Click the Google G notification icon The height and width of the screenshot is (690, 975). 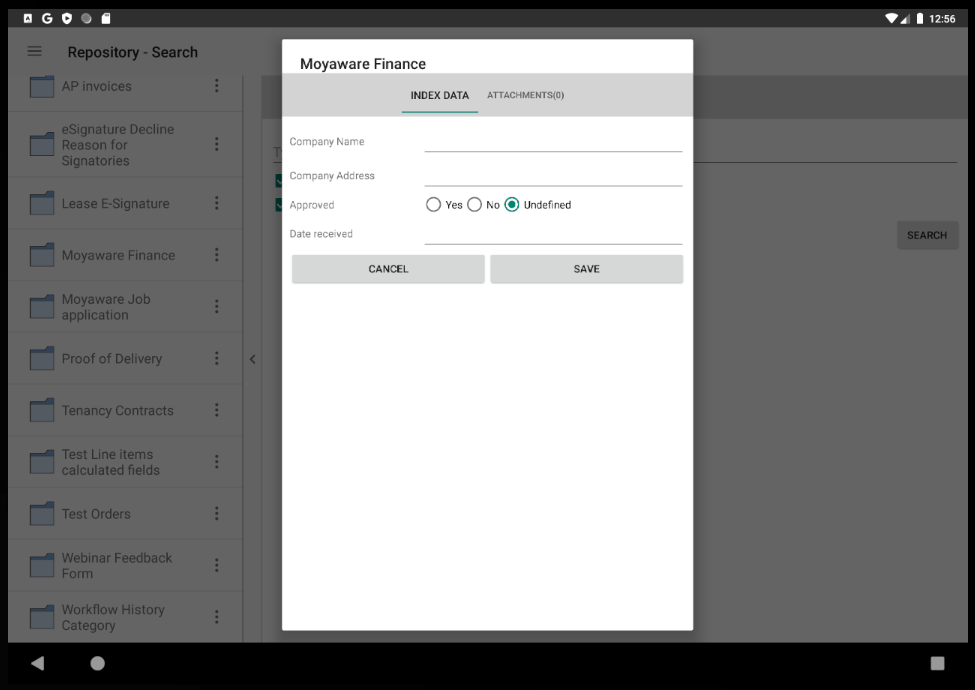[x=47, y=19]
